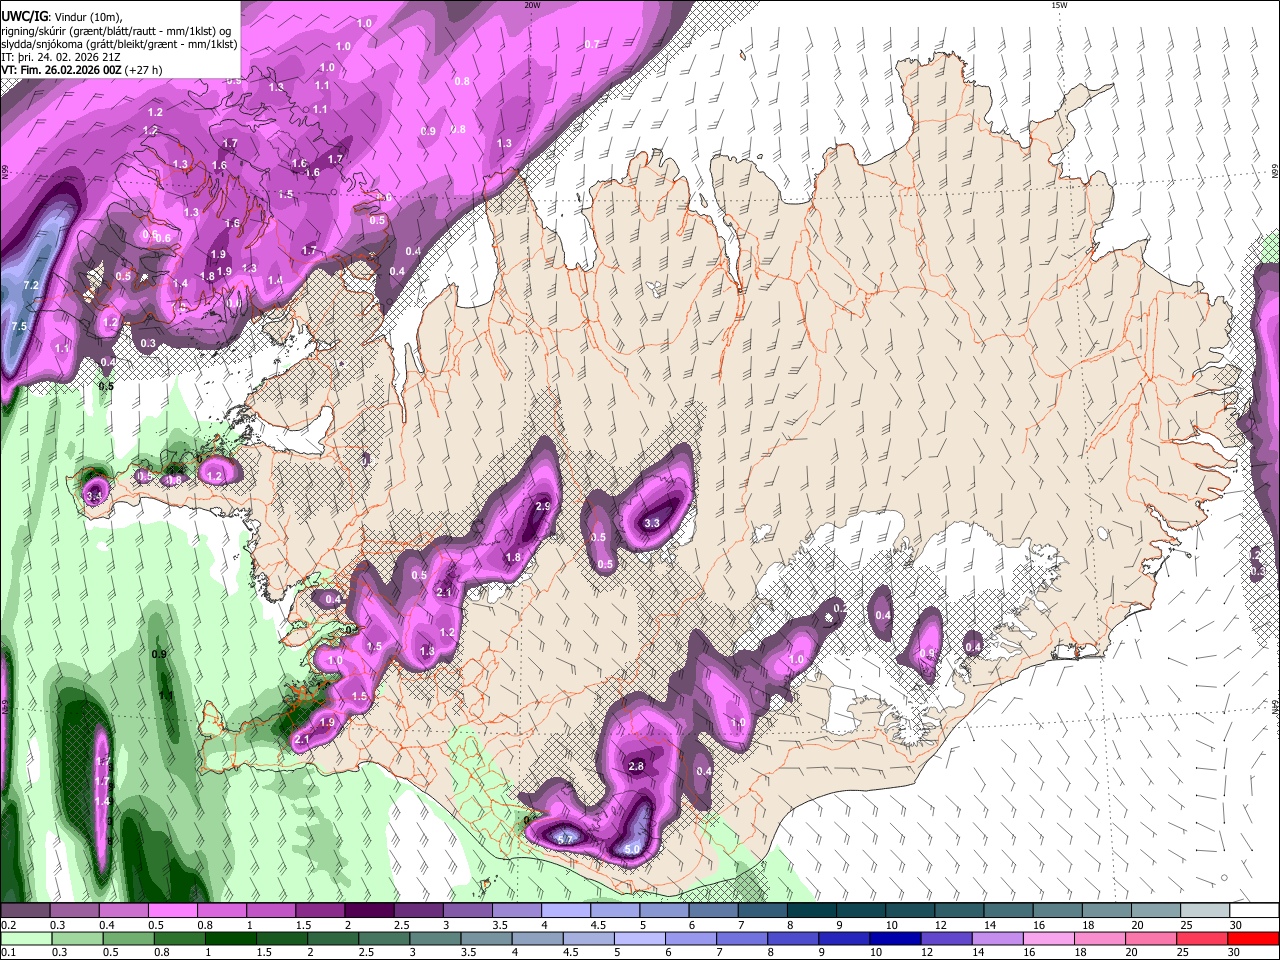Click the 0.7 value over northern sea
1280x960 pixels.
click(592, 44)
